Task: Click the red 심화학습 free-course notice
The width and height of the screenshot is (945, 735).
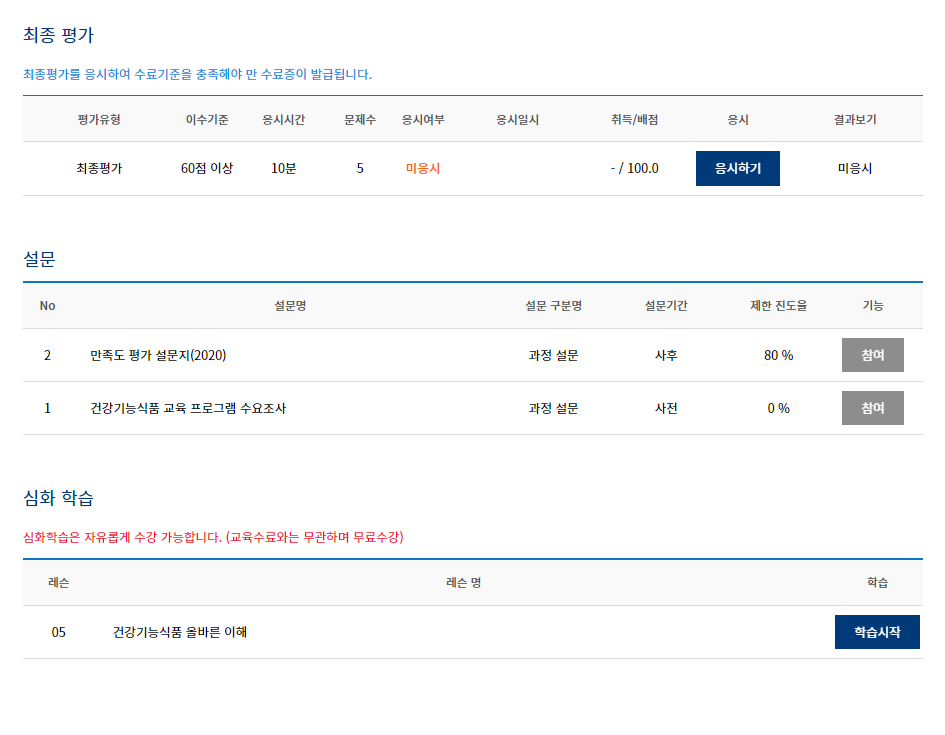Action: 213,537
